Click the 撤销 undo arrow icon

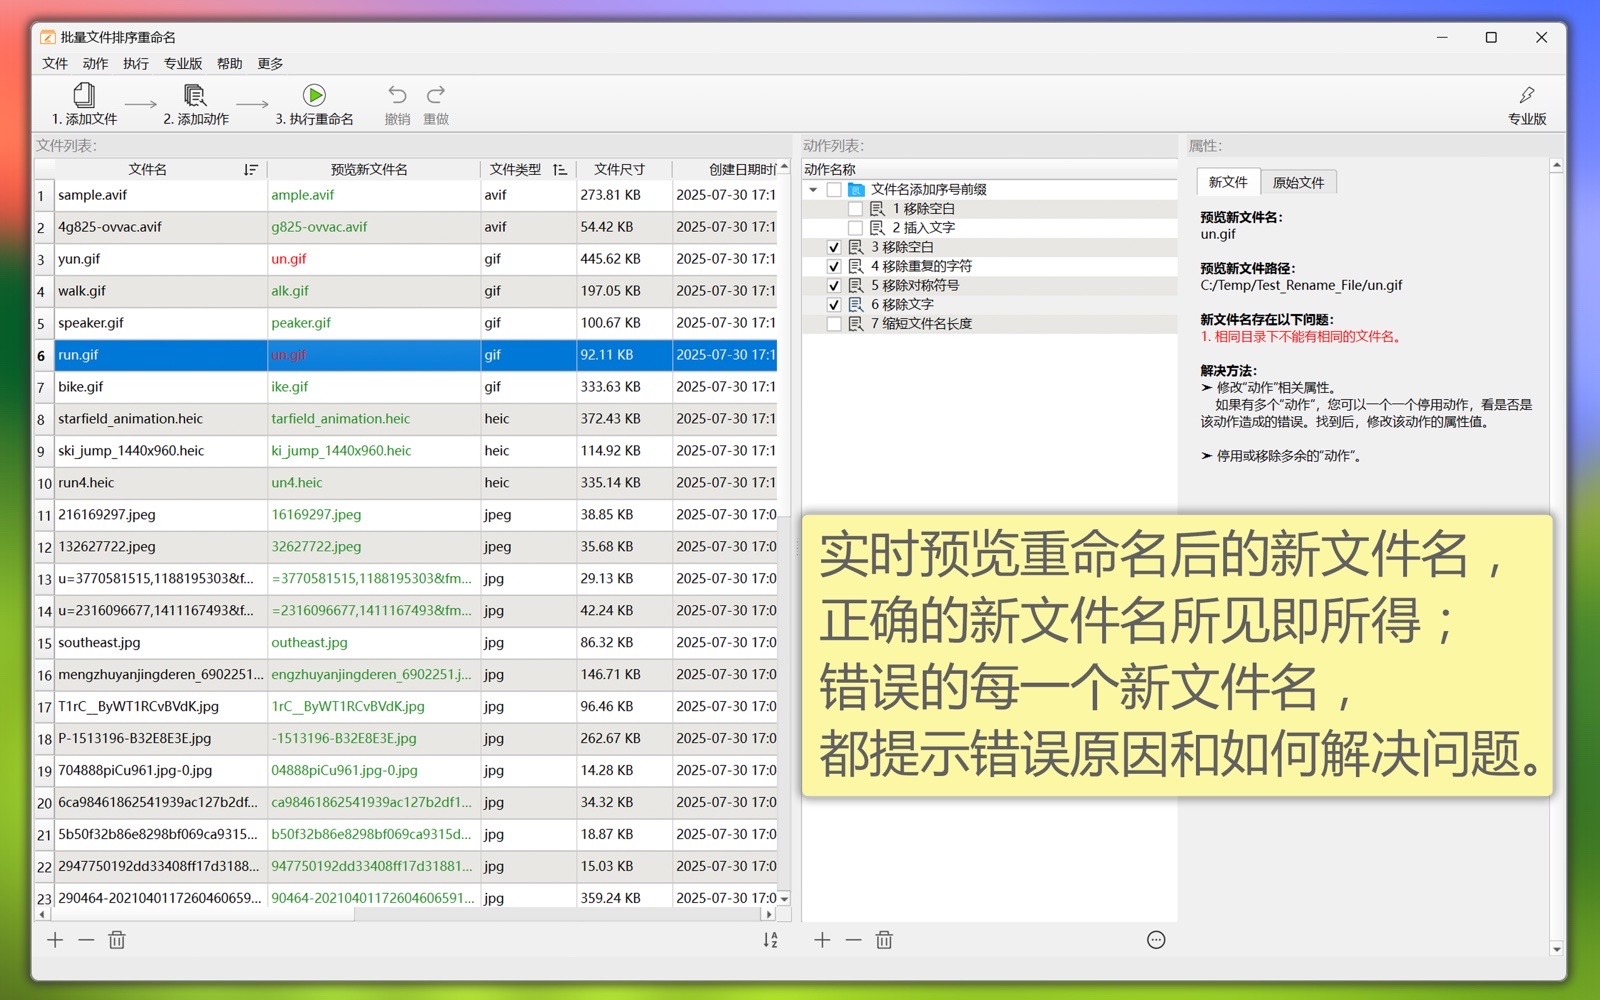pyautogui.click(x=397, y=95)
